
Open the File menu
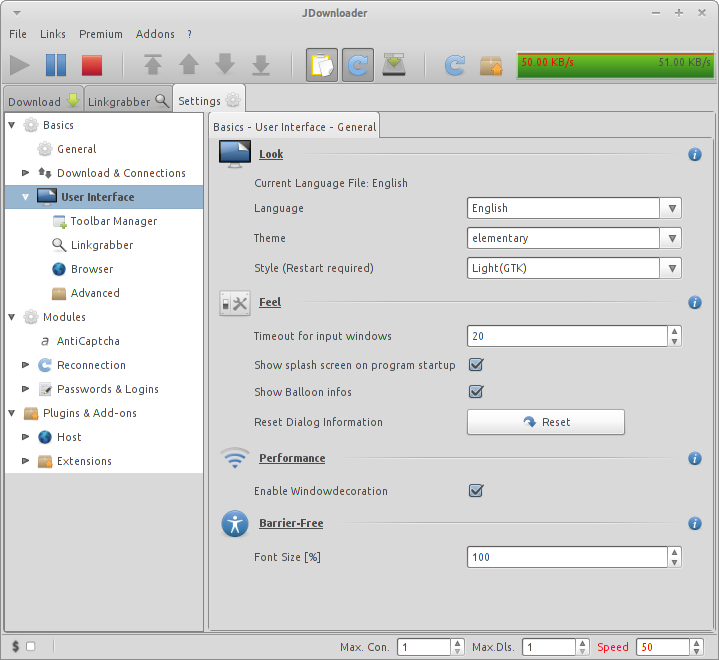pos(18,34)
